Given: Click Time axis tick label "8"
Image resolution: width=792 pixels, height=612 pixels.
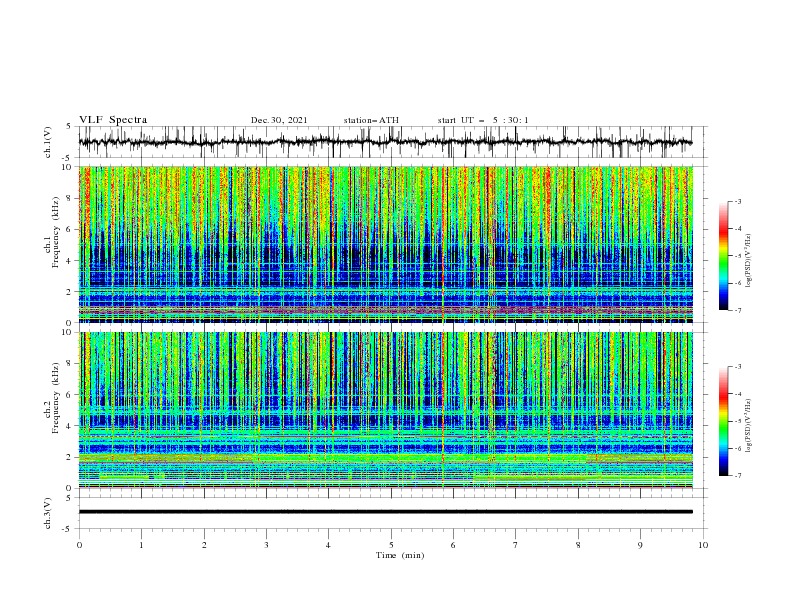Looking at the screenshot, I should click(578, 545).
